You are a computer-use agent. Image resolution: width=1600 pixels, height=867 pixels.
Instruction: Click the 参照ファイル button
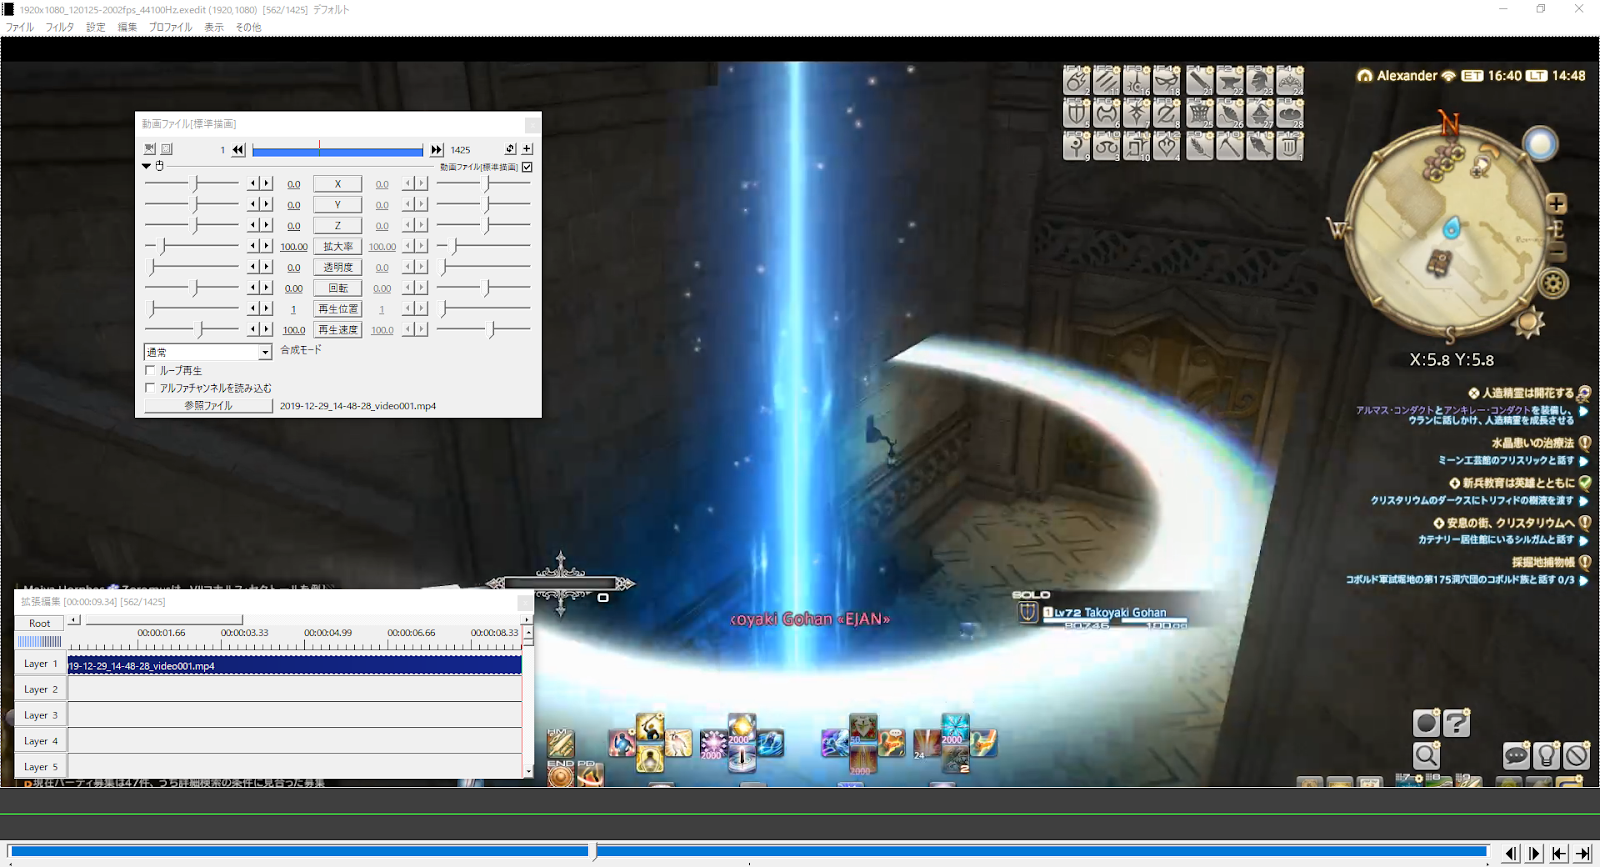point(208,406)
